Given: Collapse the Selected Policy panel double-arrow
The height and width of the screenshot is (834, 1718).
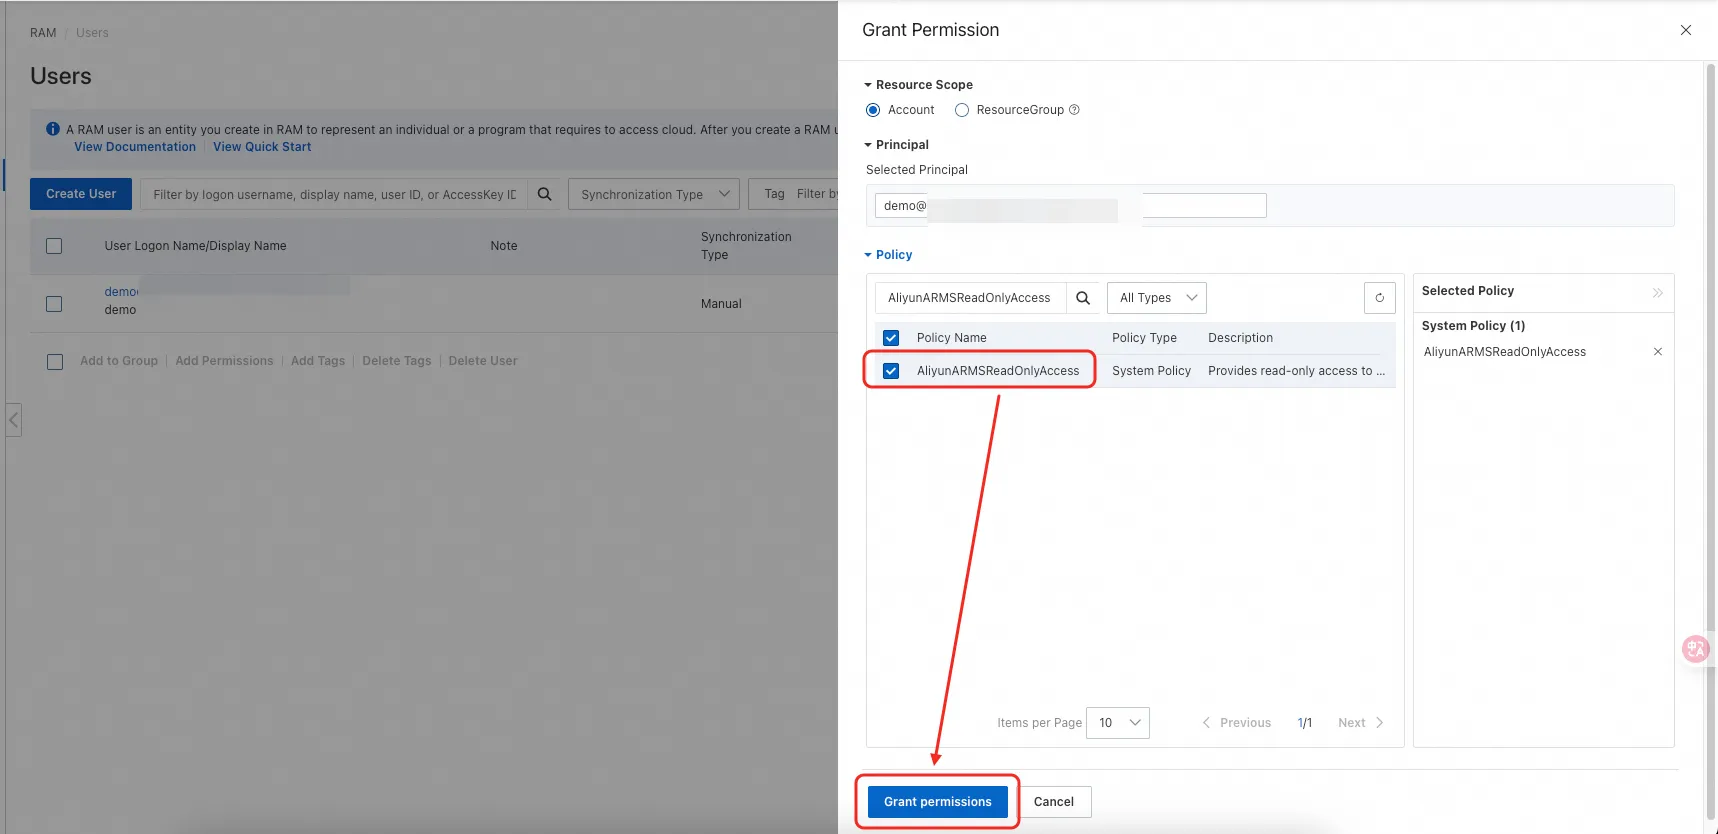Looking at the screenshot, I should click(x=1657, y=292).
